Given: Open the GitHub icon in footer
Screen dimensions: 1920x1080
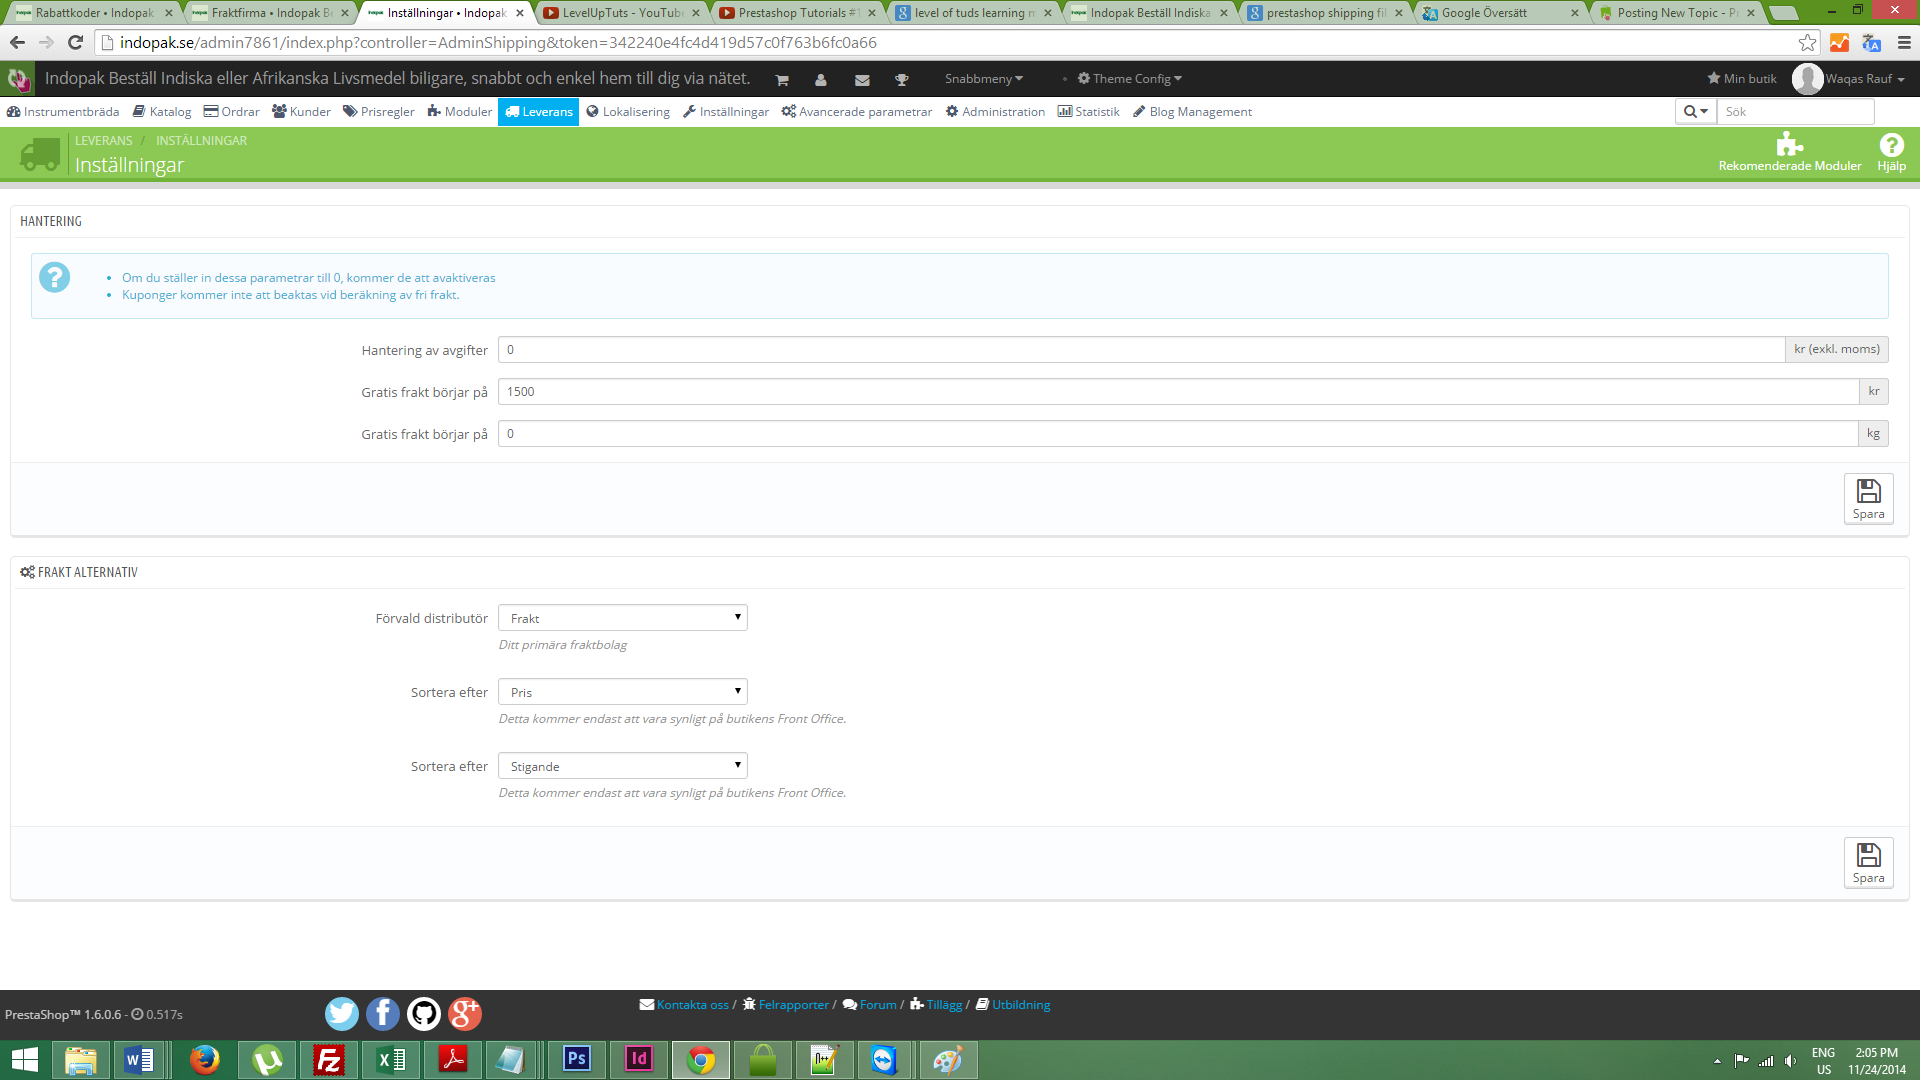Looking at the screenshot, I should click(424, 1014).
